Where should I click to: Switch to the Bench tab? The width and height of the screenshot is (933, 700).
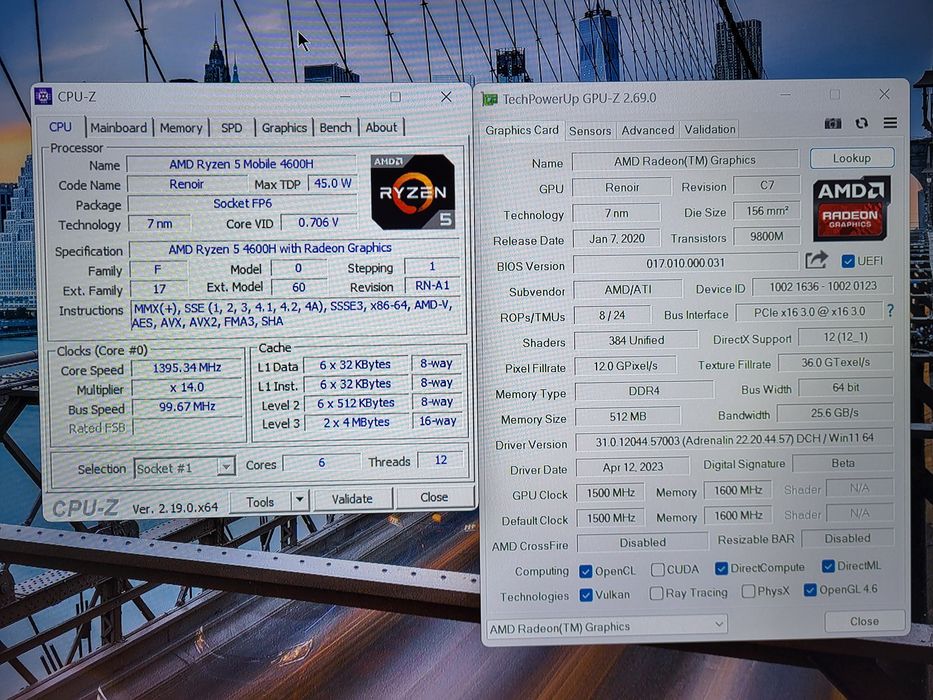[336, 127]
